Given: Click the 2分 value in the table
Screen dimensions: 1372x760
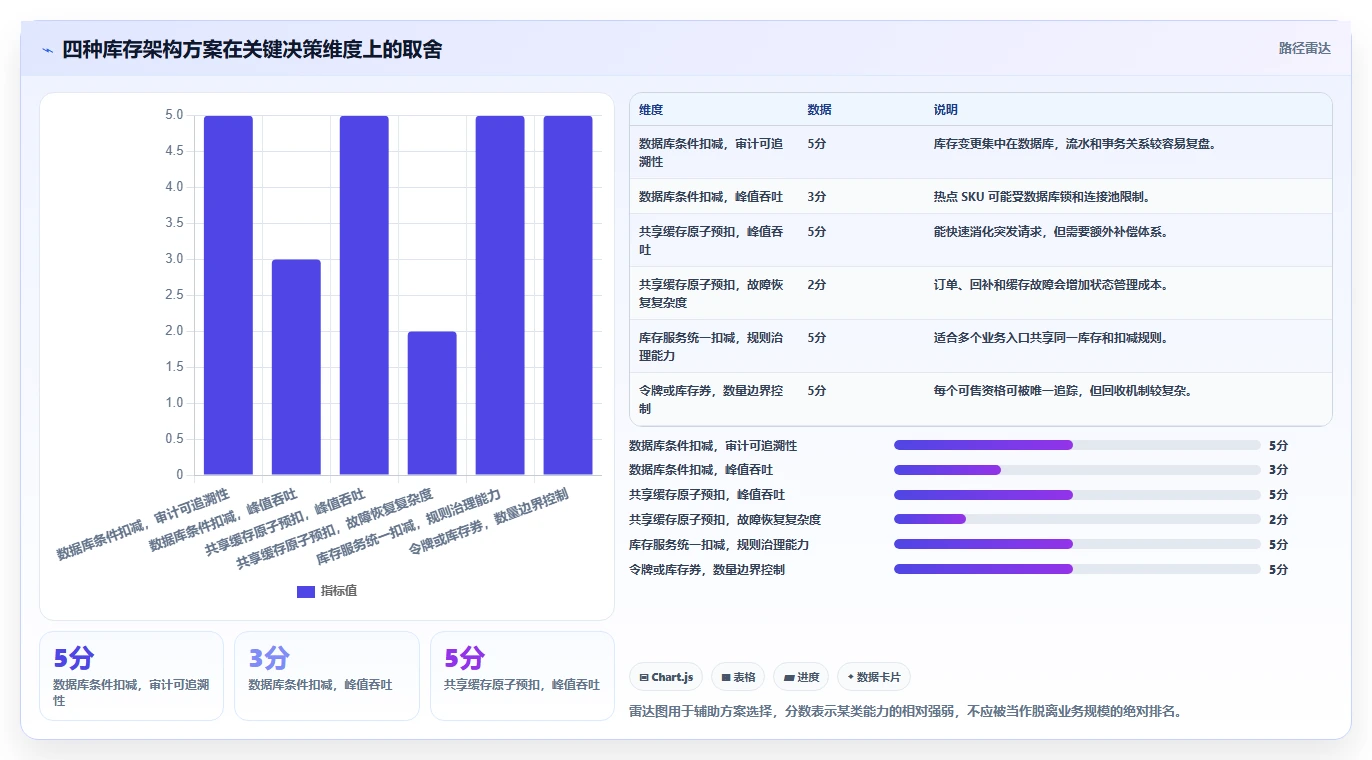Looking at the screenshot, I should tap(817, 285).
